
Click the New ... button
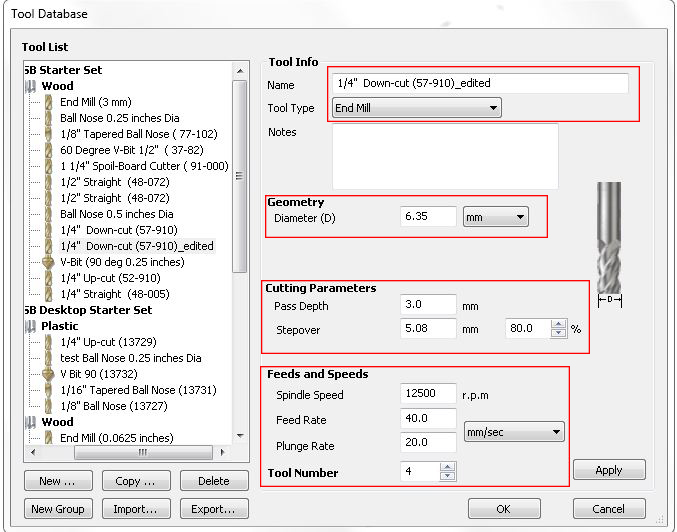[58, 481]
